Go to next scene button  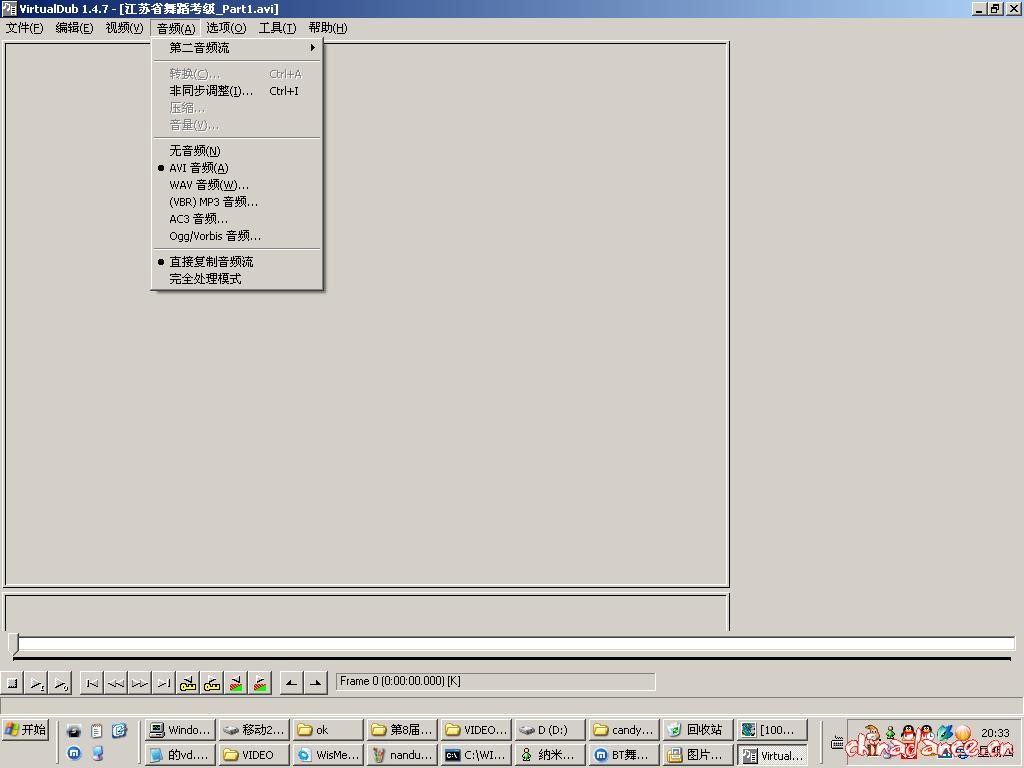pyautogui.click(x=260, y=684)
